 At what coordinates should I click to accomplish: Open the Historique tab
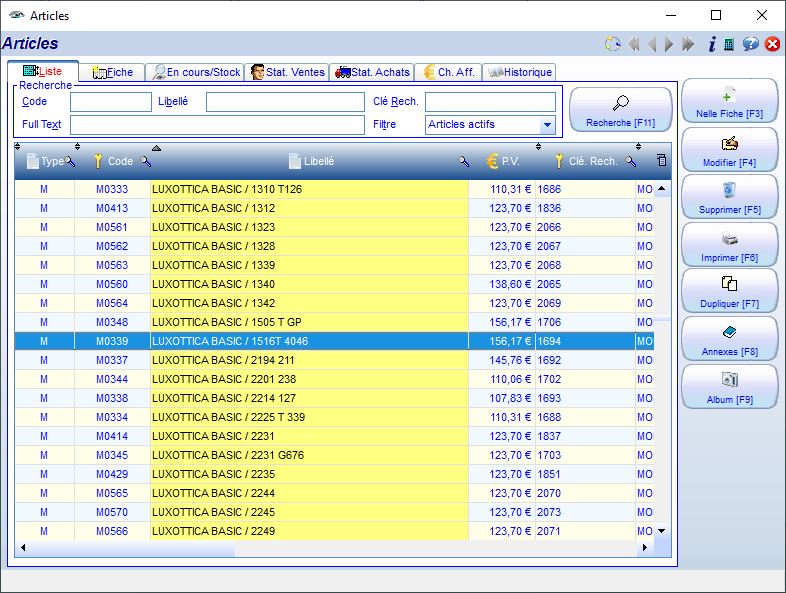click(519, 72)
